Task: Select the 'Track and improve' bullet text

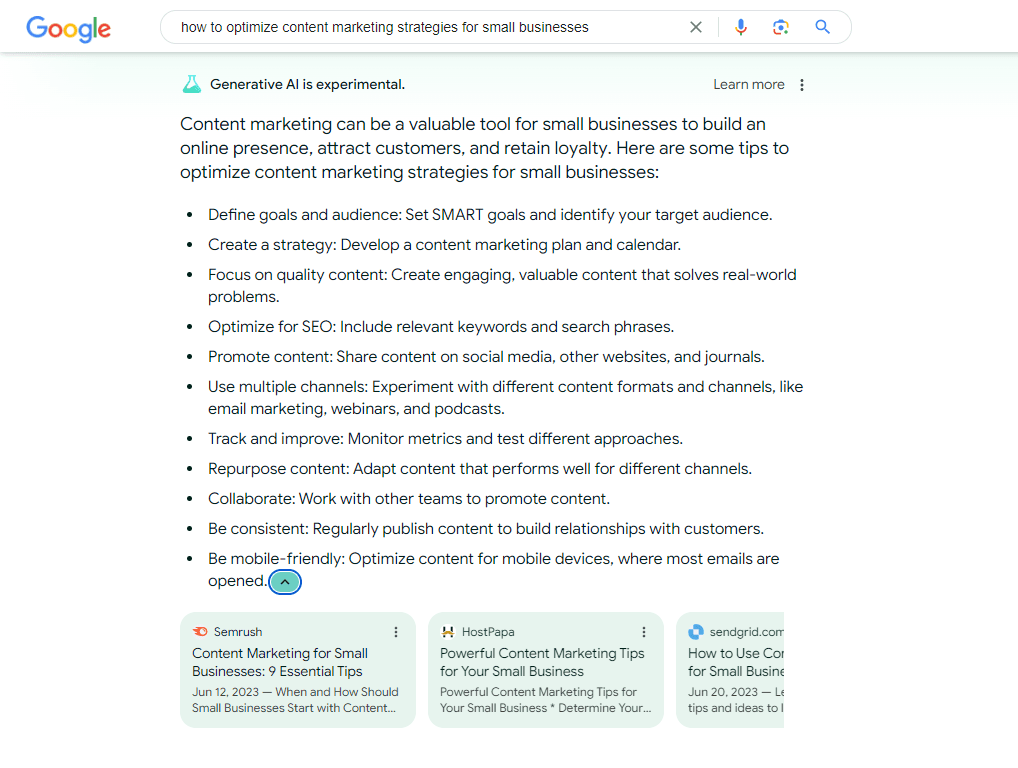Action: point(445,439)
